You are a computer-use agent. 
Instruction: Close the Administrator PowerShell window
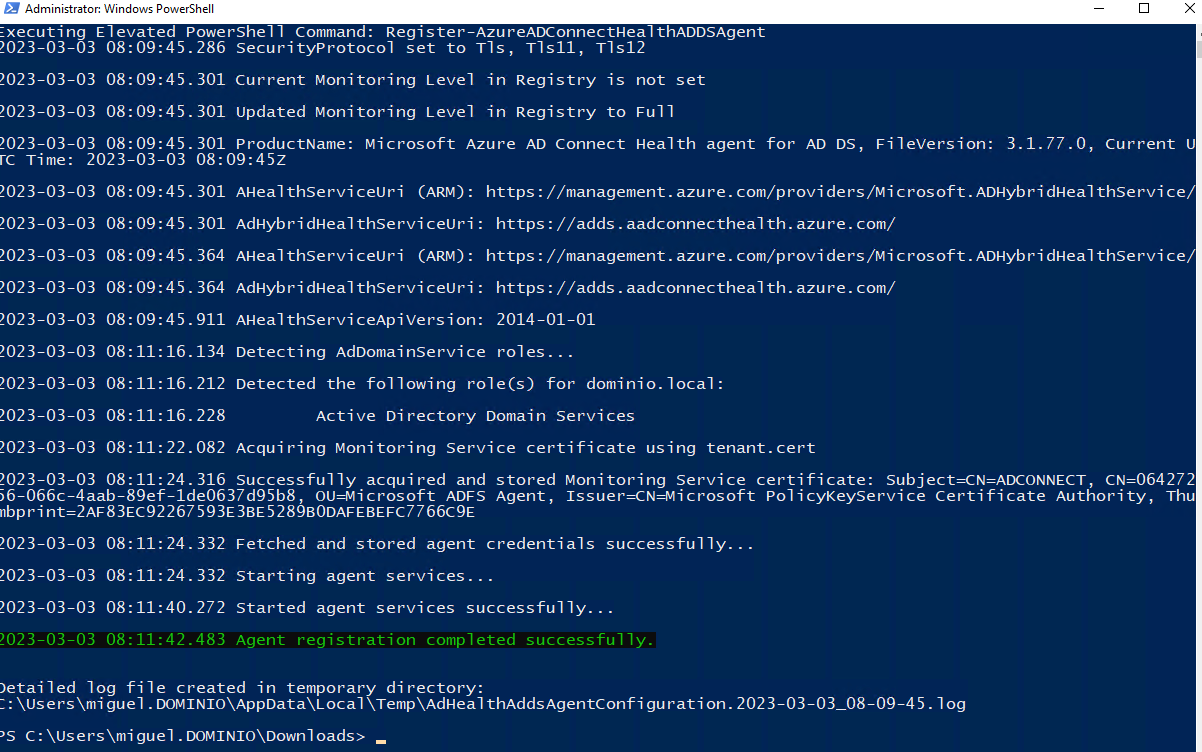[1188, 9]
